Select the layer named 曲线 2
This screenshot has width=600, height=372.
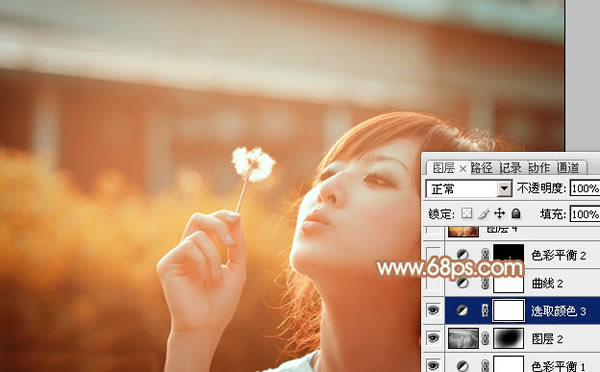(547, 283)
